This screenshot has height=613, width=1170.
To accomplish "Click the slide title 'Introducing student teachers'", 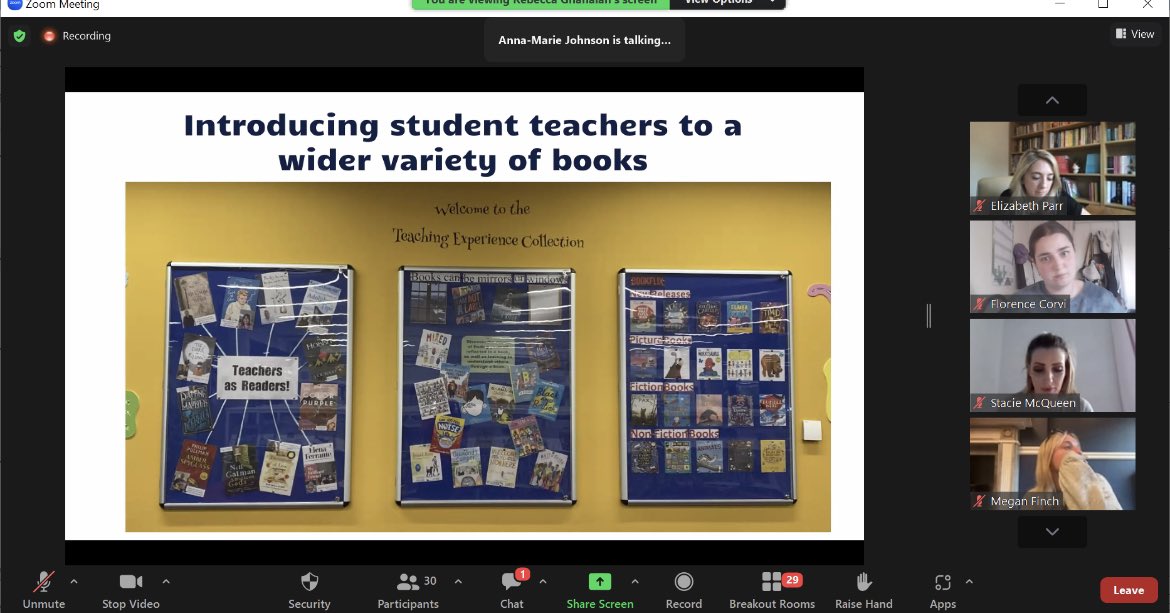I will (x=463, y=142).
